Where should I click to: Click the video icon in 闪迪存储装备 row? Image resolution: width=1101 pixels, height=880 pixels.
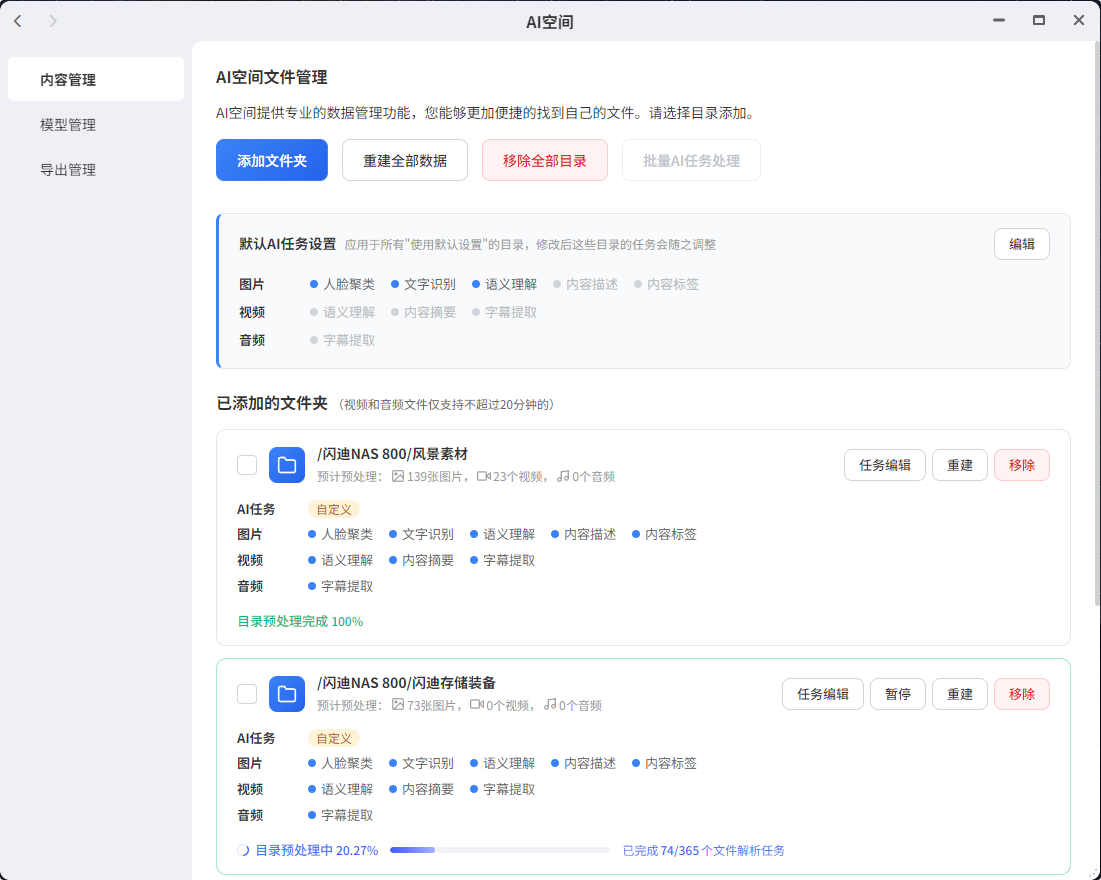click(477, 704)
